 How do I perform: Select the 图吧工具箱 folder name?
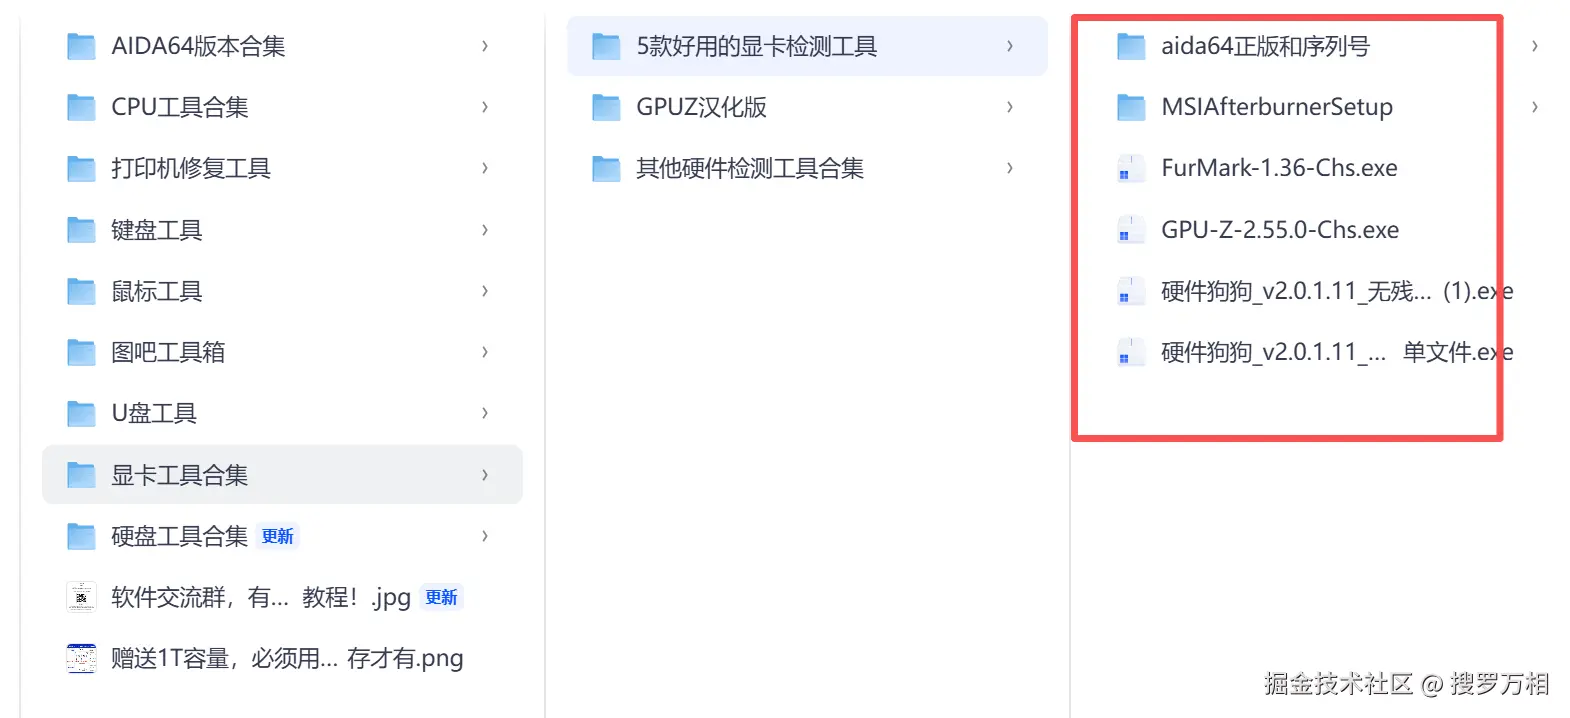click(x=168, y=352)
